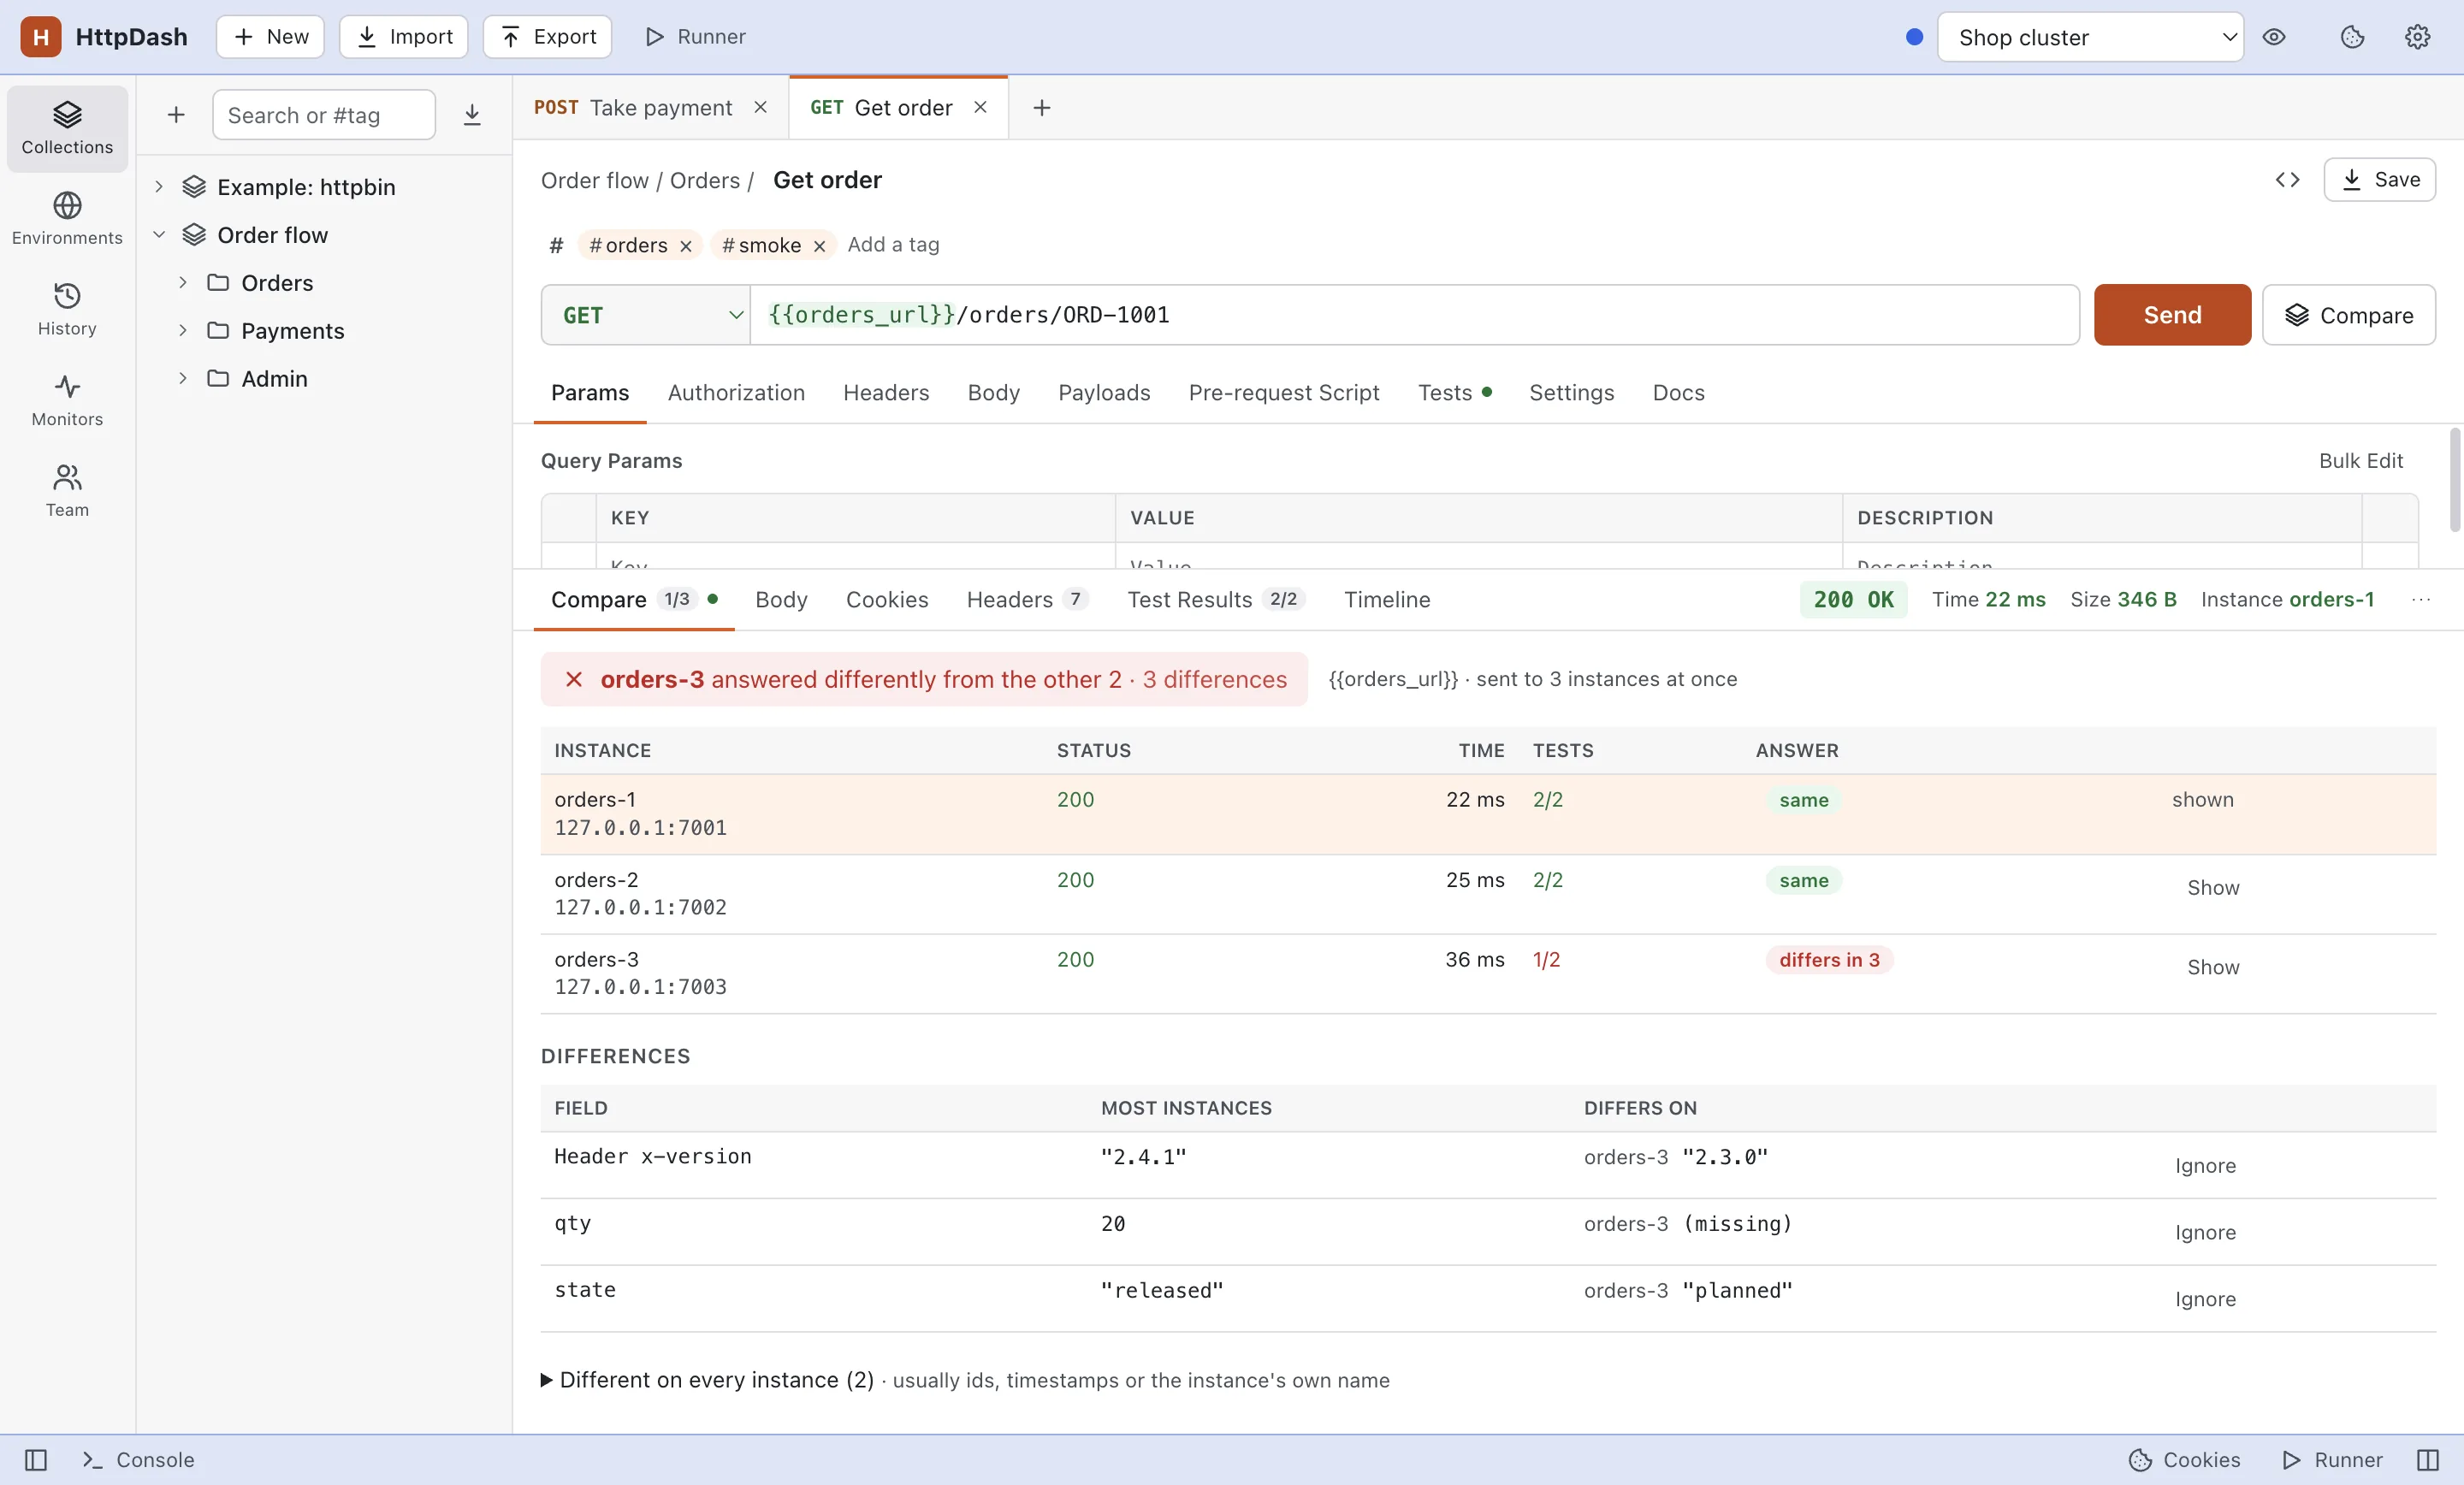The image size is (2464, 1485).
Task: Toggle the right panel layout icon in status bar
Action: coord(2428,1460)
